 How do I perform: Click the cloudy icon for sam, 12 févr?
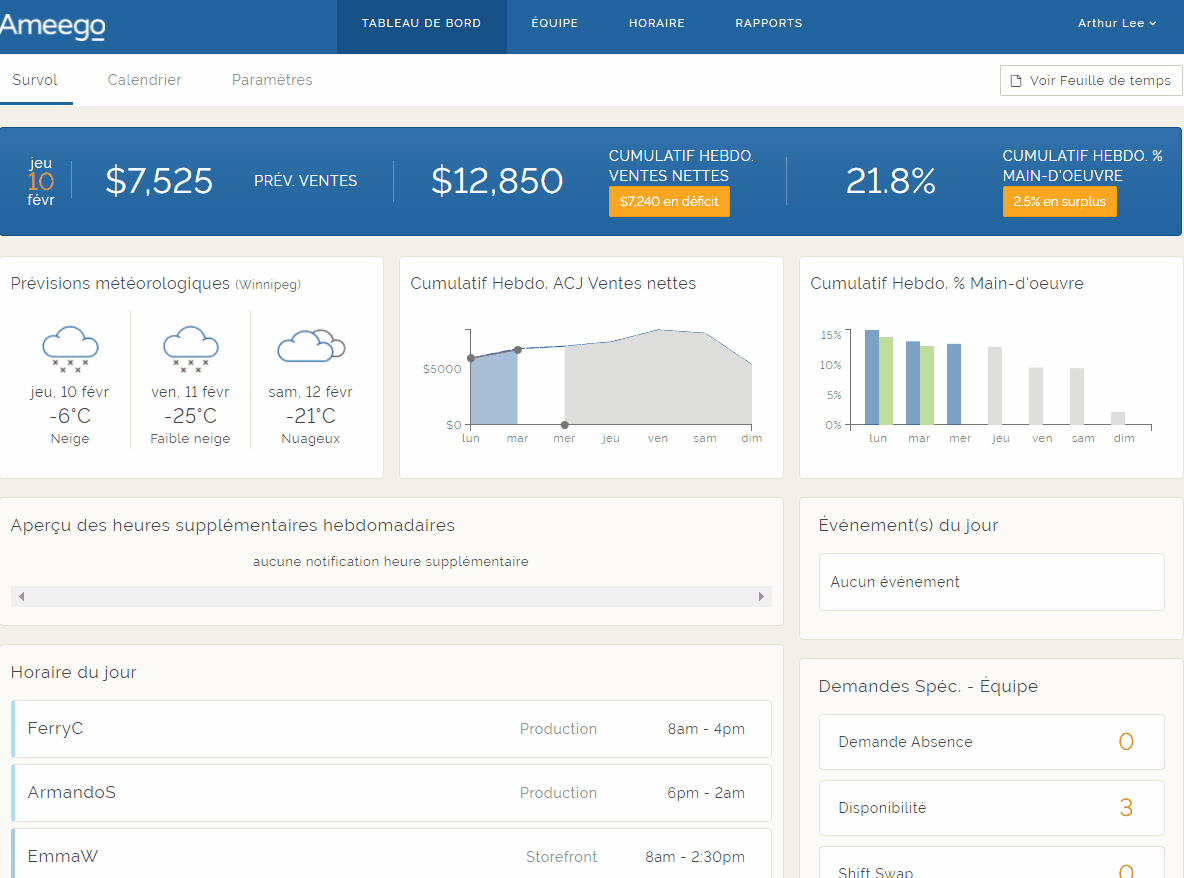310,346
